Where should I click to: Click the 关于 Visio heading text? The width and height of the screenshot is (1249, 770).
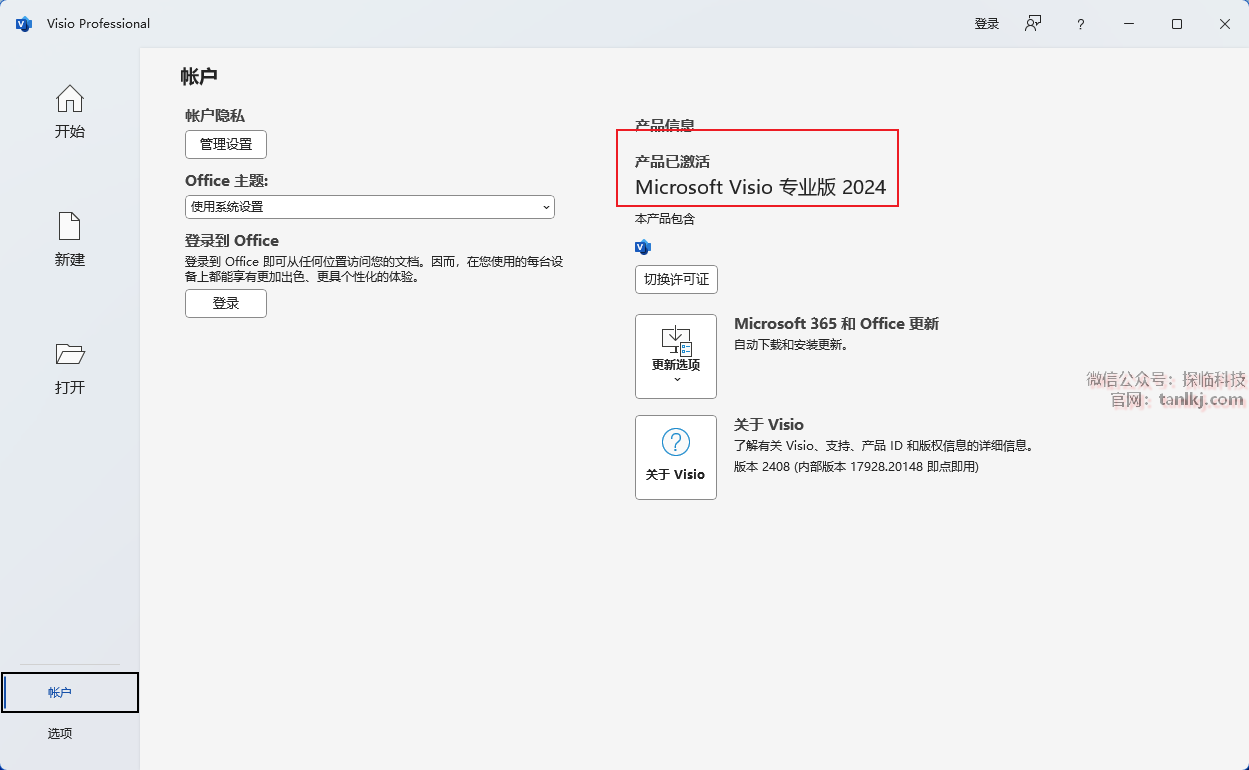769,425
